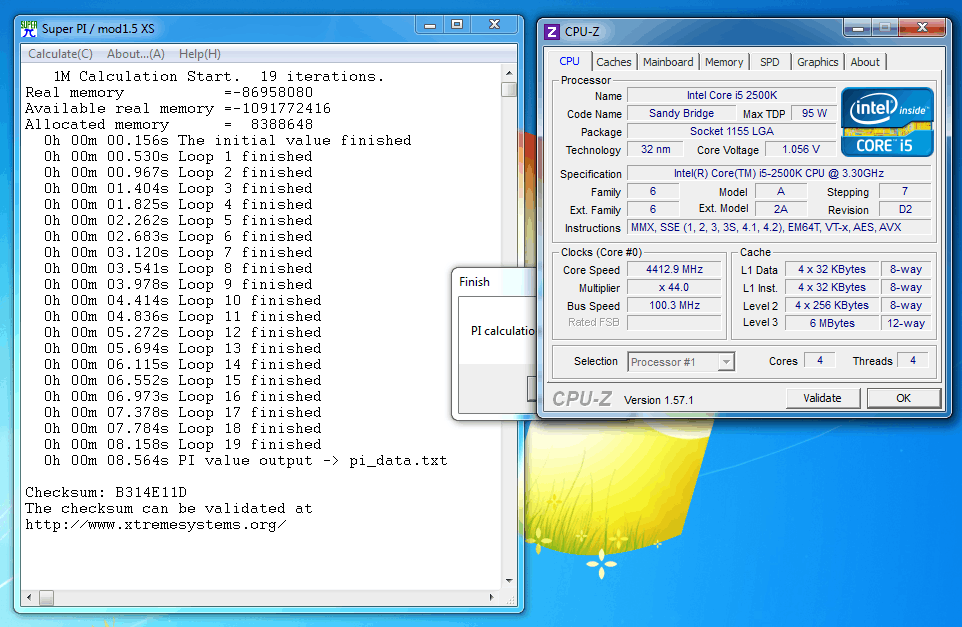962x627 pixels.
Task: Maximize the Super PI window
Action: point(457,25)
